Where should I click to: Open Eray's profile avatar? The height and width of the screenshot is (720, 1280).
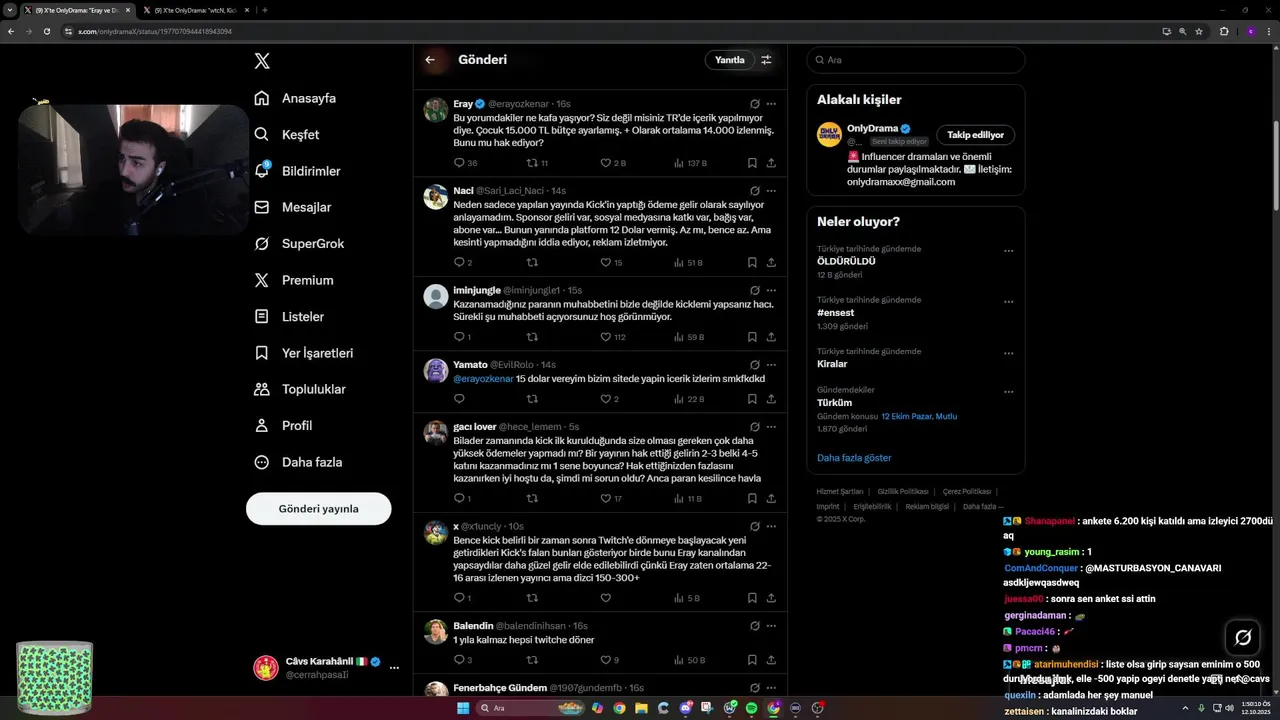click(436, 110)
